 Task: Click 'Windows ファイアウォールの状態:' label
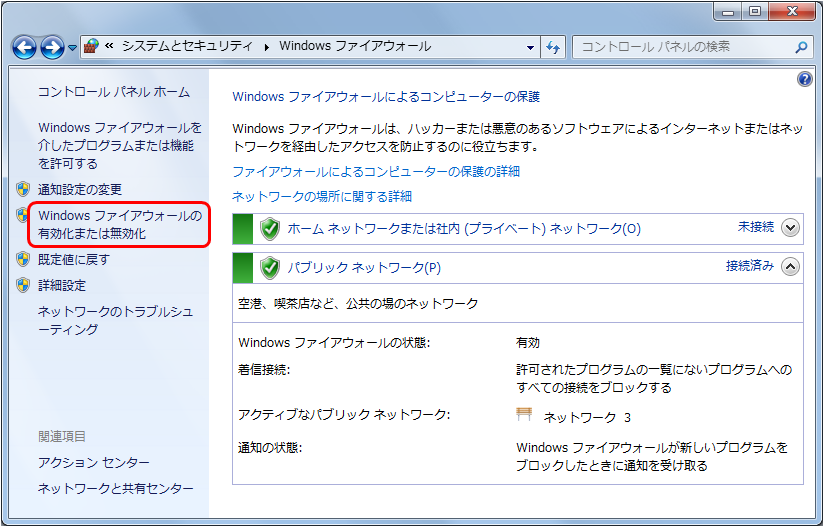(334, 343)
